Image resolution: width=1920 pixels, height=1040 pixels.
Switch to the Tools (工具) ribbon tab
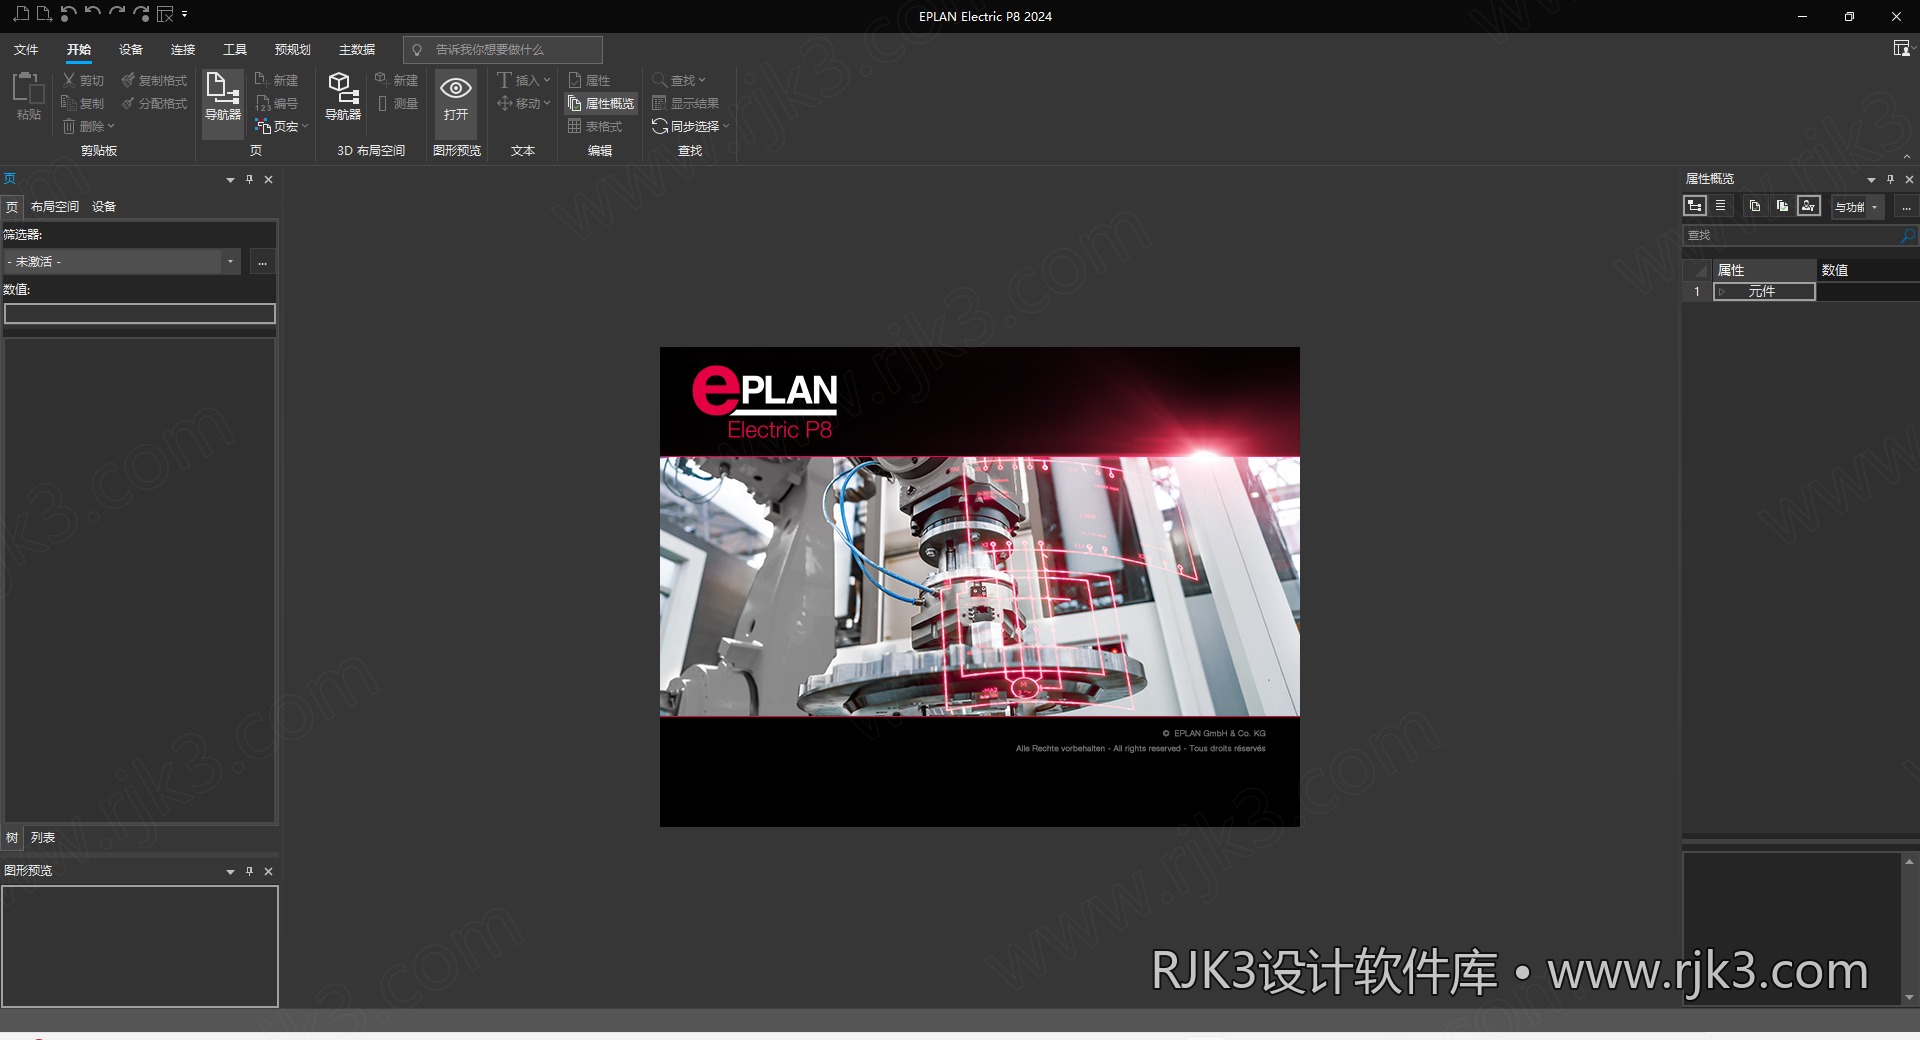pos(235,49)
